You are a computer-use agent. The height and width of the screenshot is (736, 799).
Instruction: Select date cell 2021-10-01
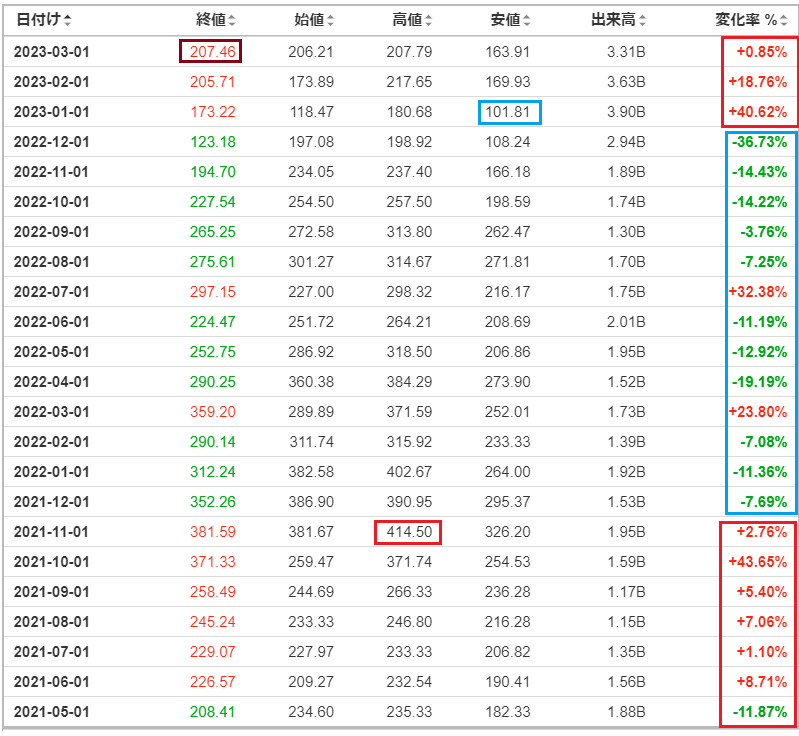51,562
